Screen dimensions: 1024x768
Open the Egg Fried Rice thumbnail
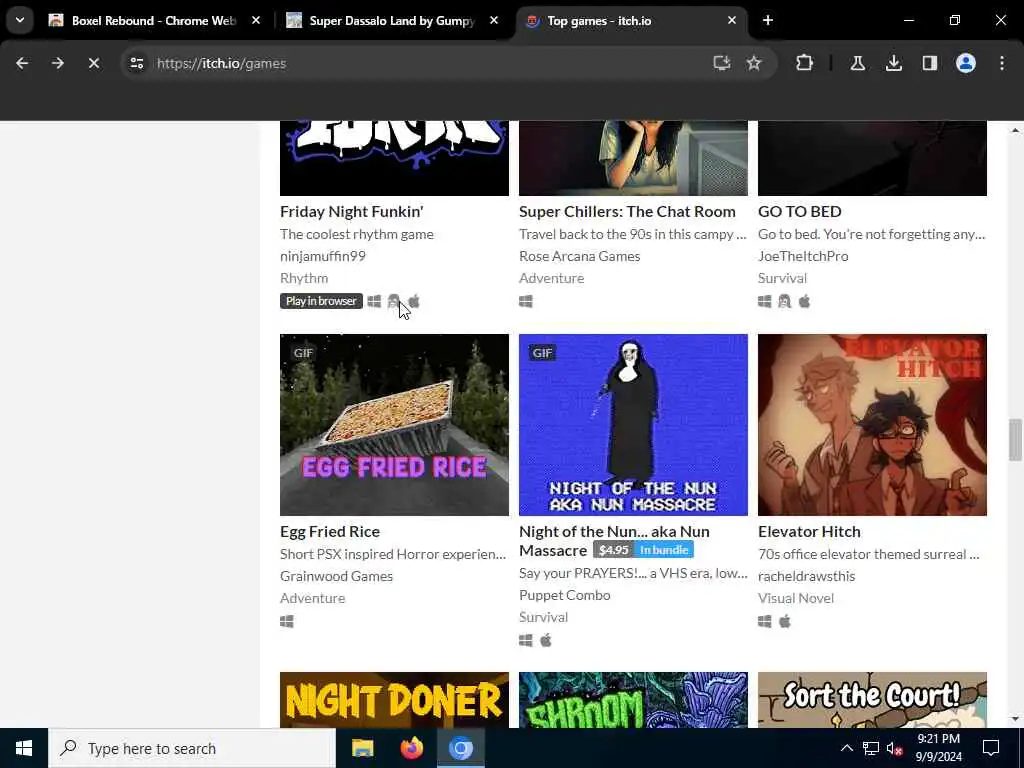coord(394,424)
